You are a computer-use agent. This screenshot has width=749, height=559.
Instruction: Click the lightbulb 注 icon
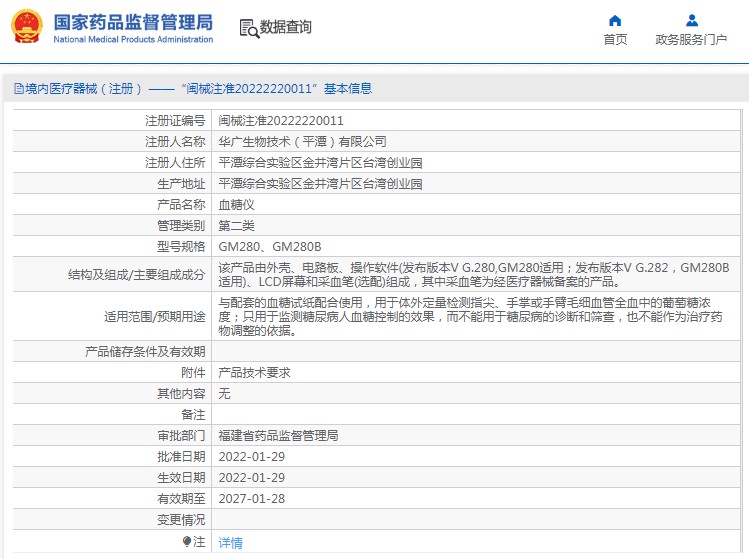187,541
